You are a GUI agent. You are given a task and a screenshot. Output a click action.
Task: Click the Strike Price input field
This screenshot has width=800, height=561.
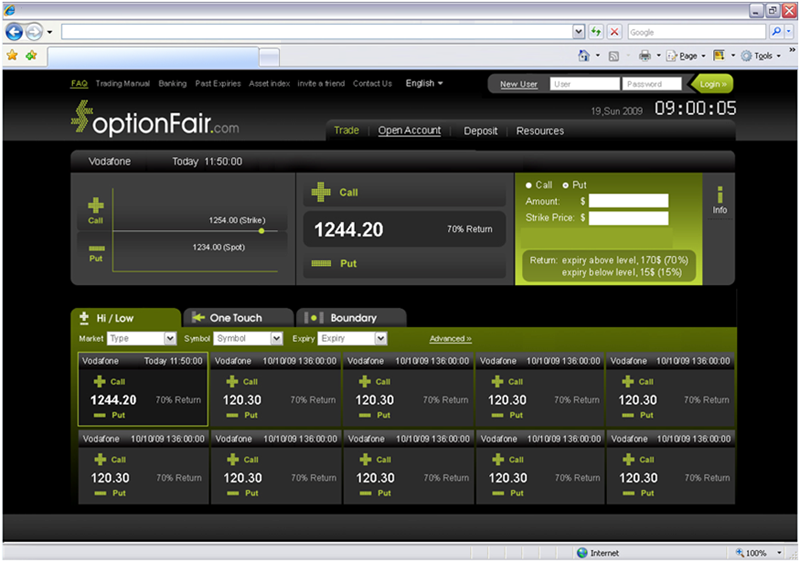[x=628, y=218]
